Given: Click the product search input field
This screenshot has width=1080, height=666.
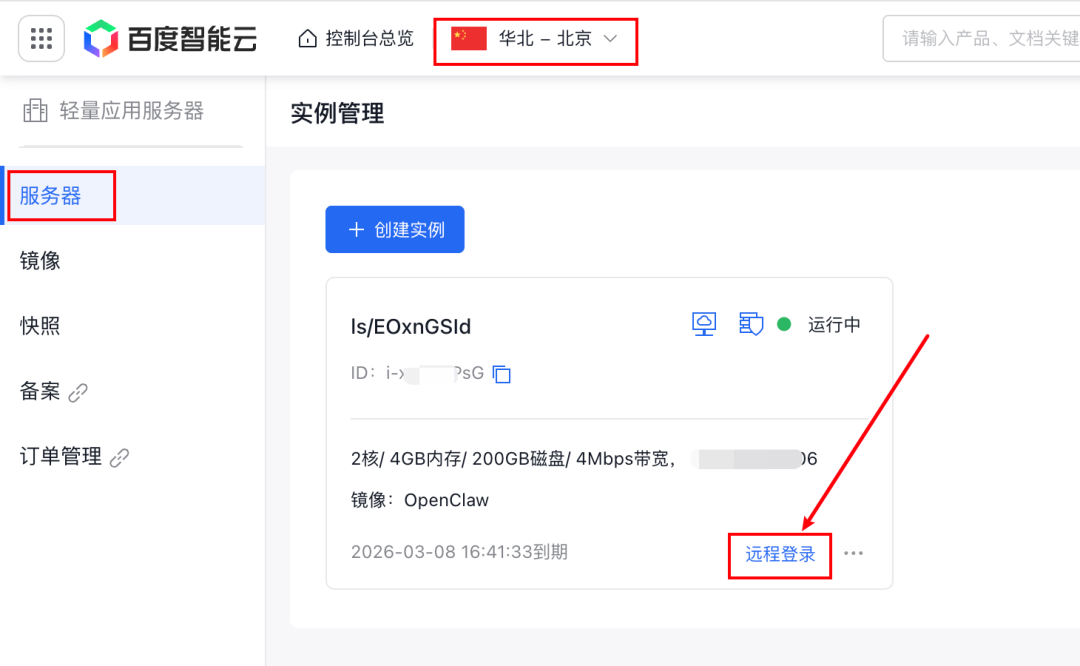Looking at the screenshot, I should click(1000, 38).
